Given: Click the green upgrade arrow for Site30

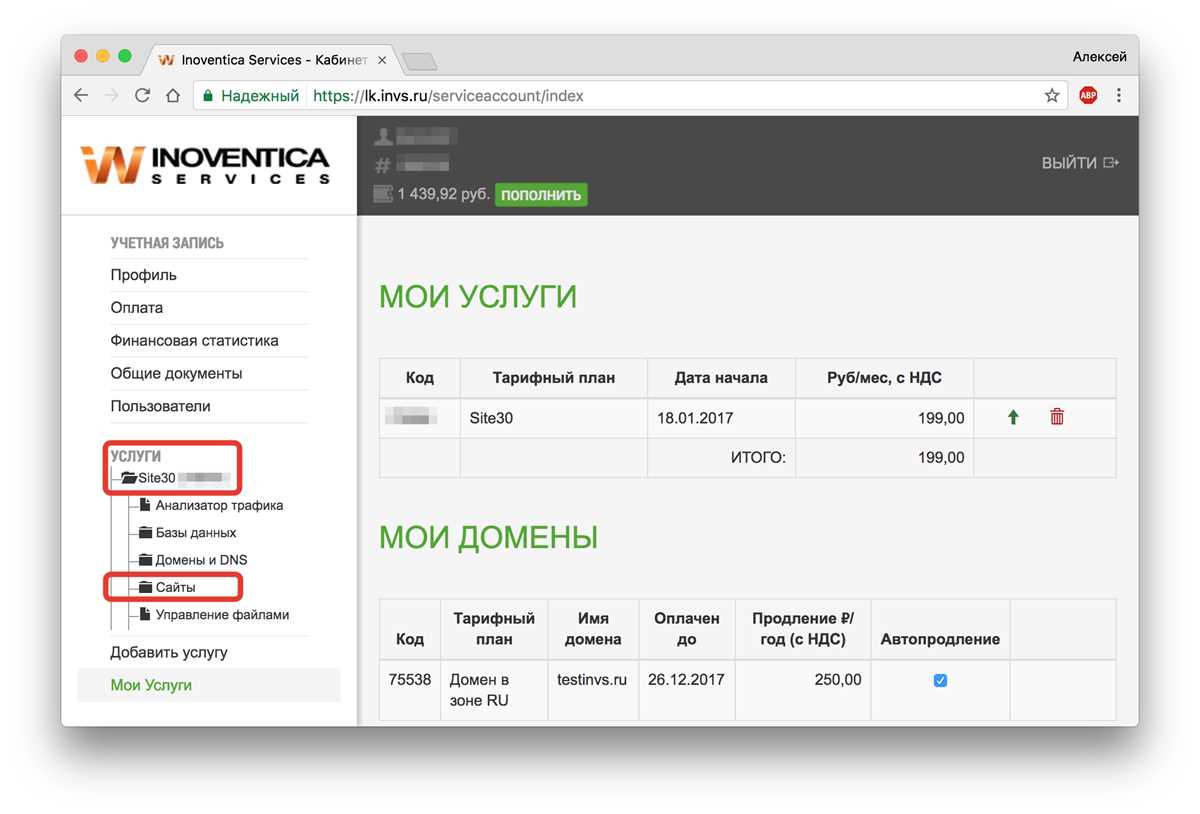Looking at the screenshot, I should pyautogui.click(x=1013, y=418).
